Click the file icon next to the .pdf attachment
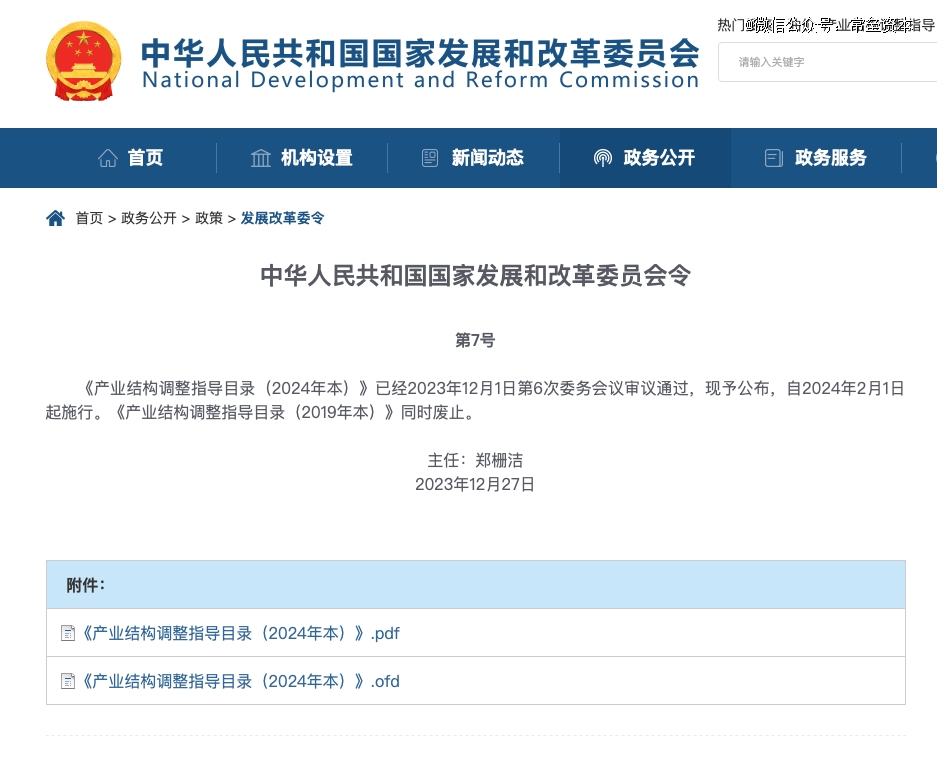The height and width of the screenshot is (762, 937). click(x=68, y=633)
